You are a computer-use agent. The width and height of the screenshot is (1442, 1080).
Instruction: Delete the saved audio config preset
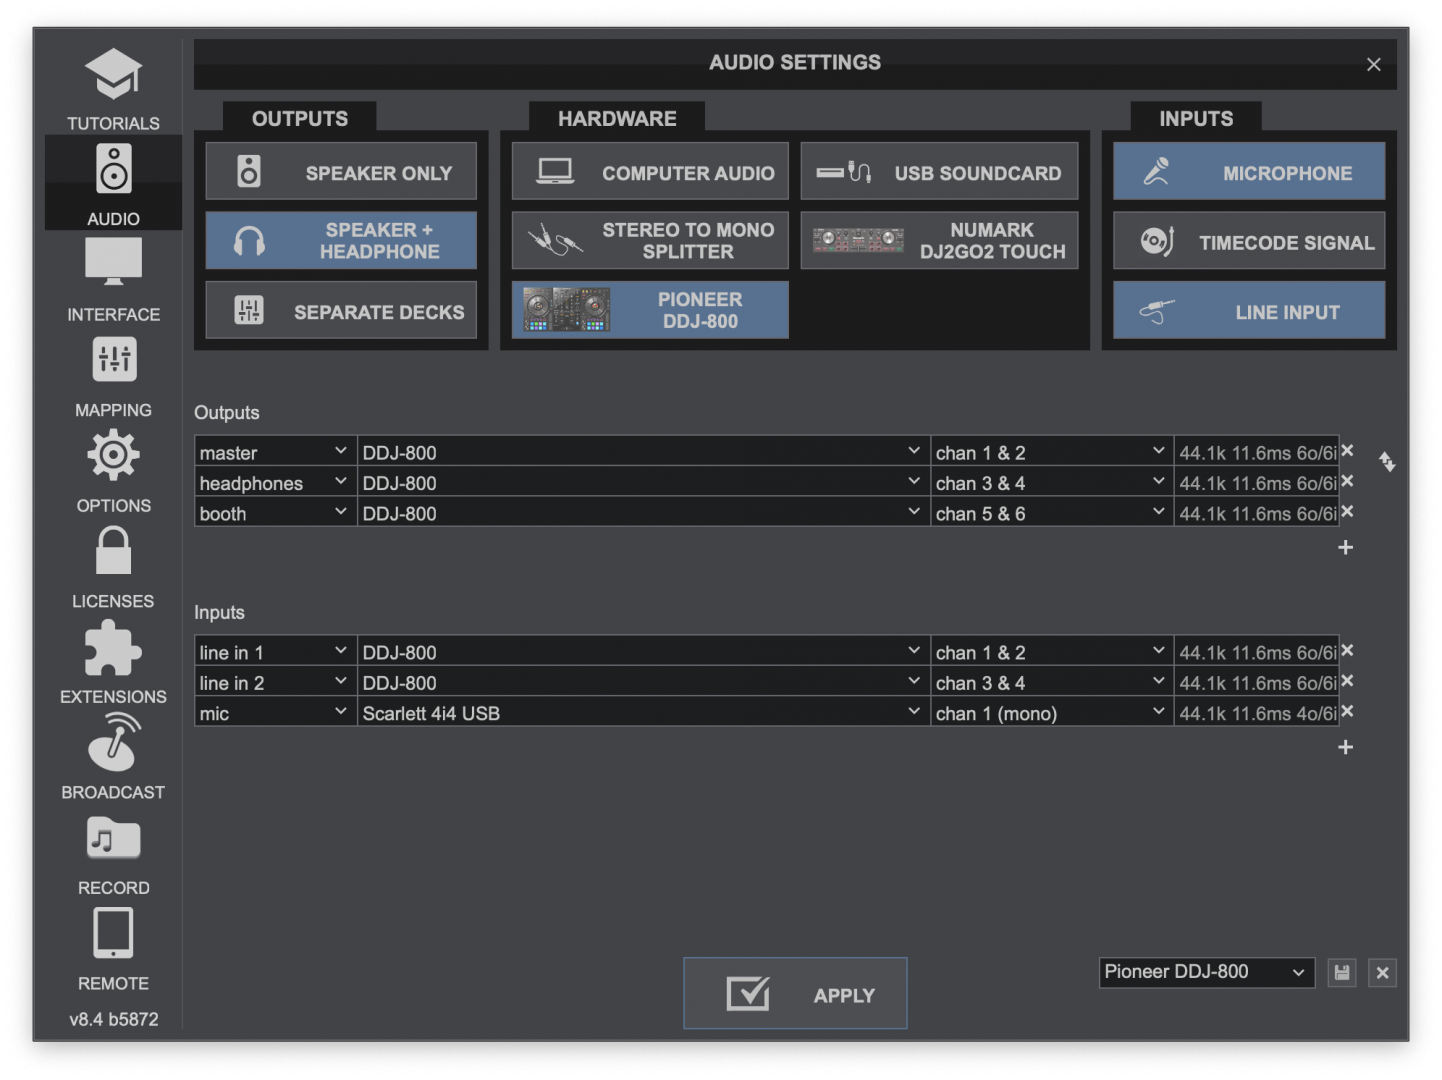tap(1382, 973)
